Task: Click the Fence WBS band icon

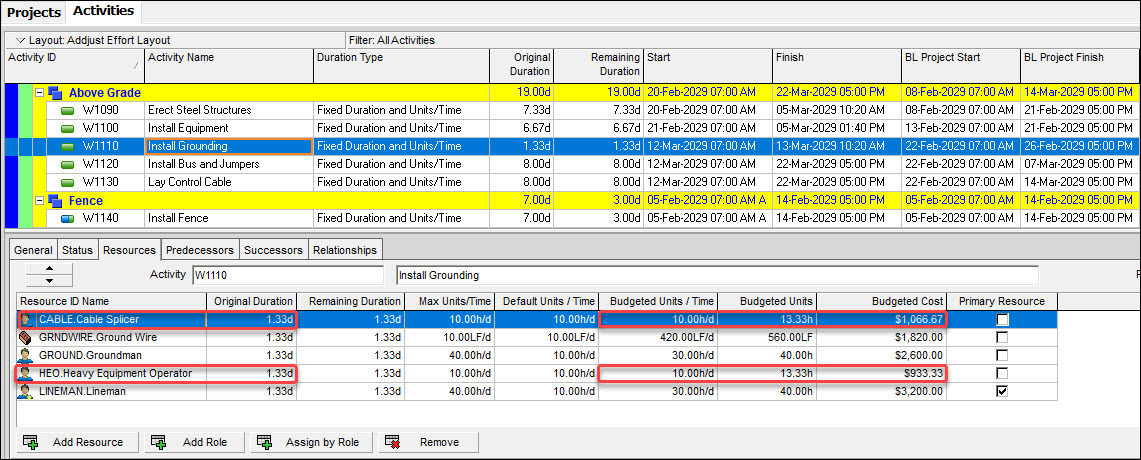Action: 56,201
